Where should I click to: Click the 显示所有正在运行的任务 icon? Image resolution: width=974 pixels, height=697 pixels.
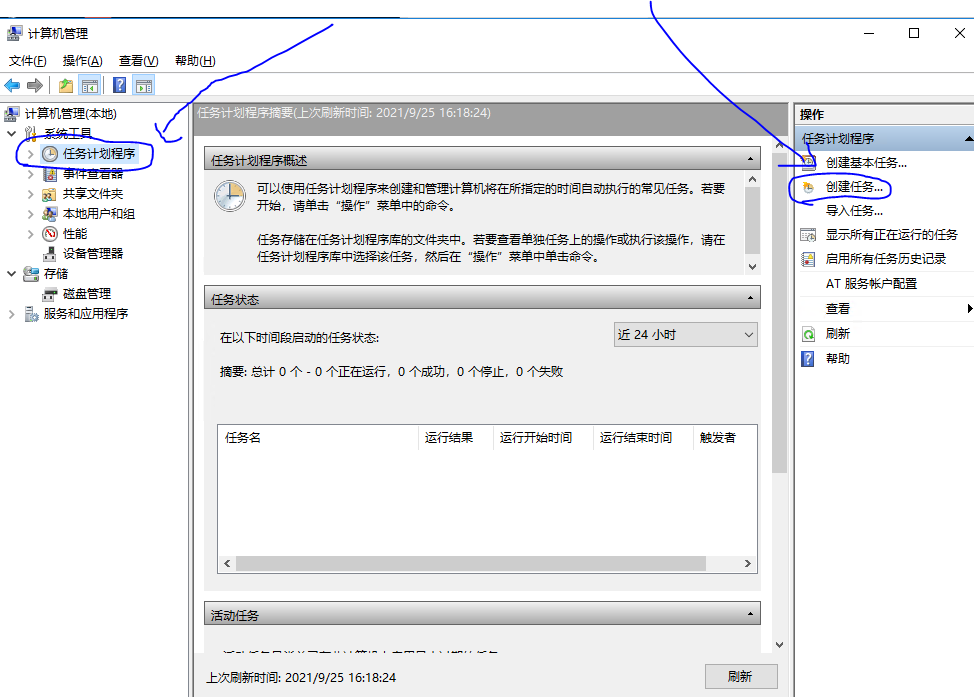tap(808, 234)
